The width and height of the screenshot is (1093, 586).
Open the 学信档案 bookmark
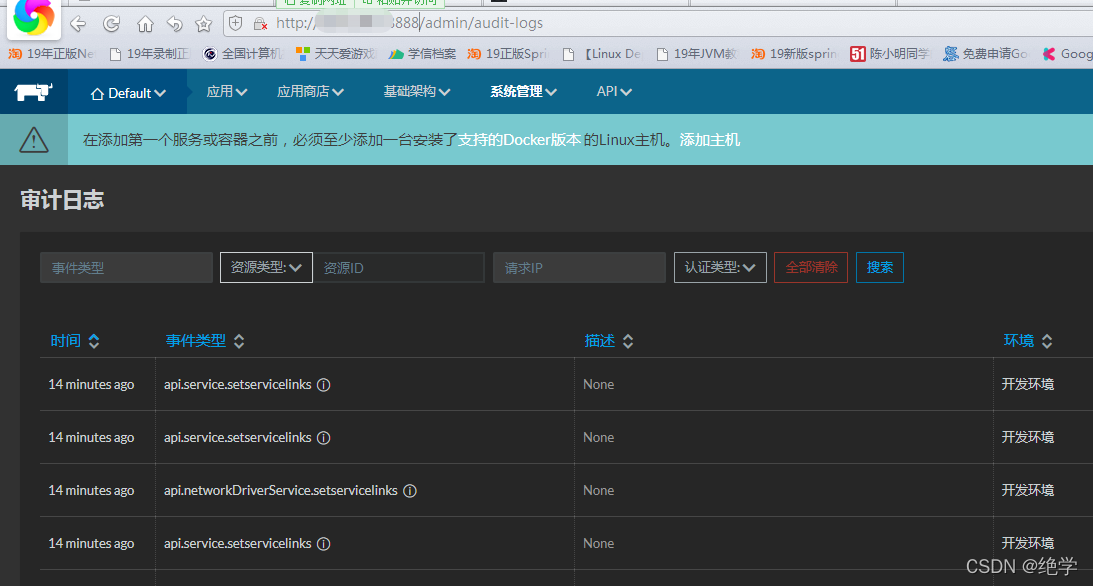click(432, 53)
